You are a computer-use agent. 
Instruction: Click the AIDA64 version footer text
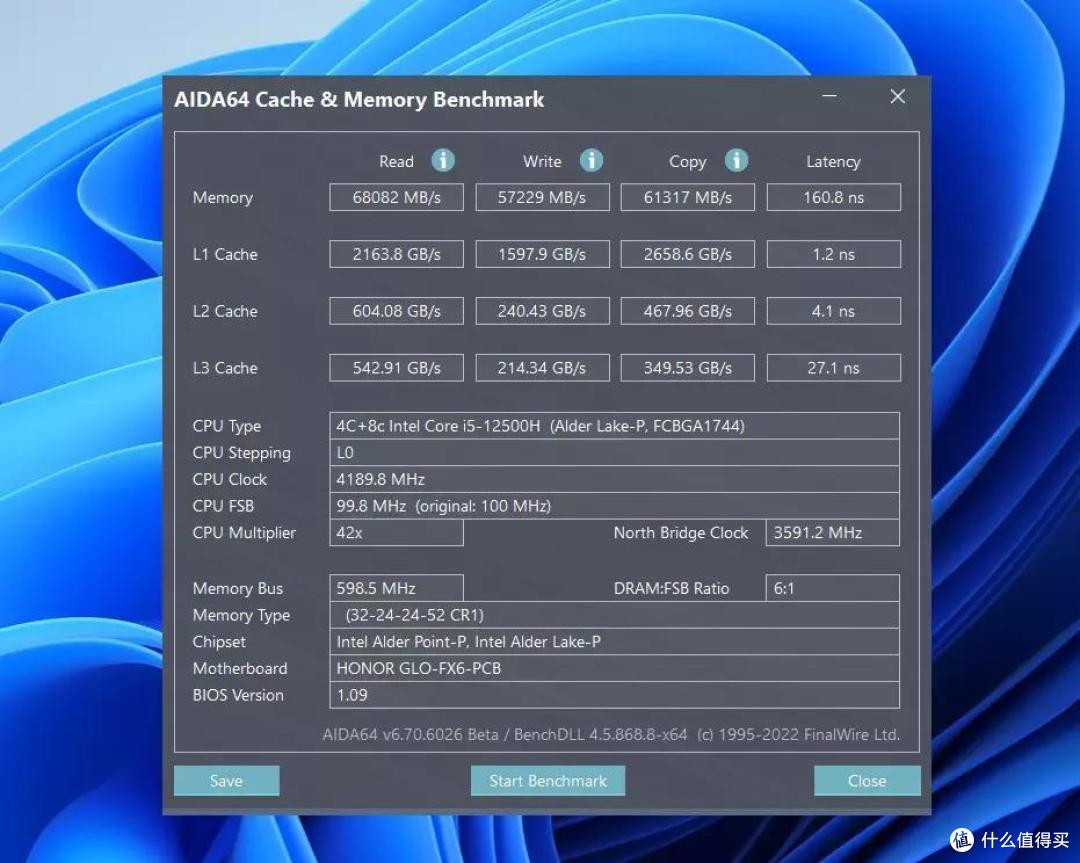pyautogui.click(x=611, y=735)
